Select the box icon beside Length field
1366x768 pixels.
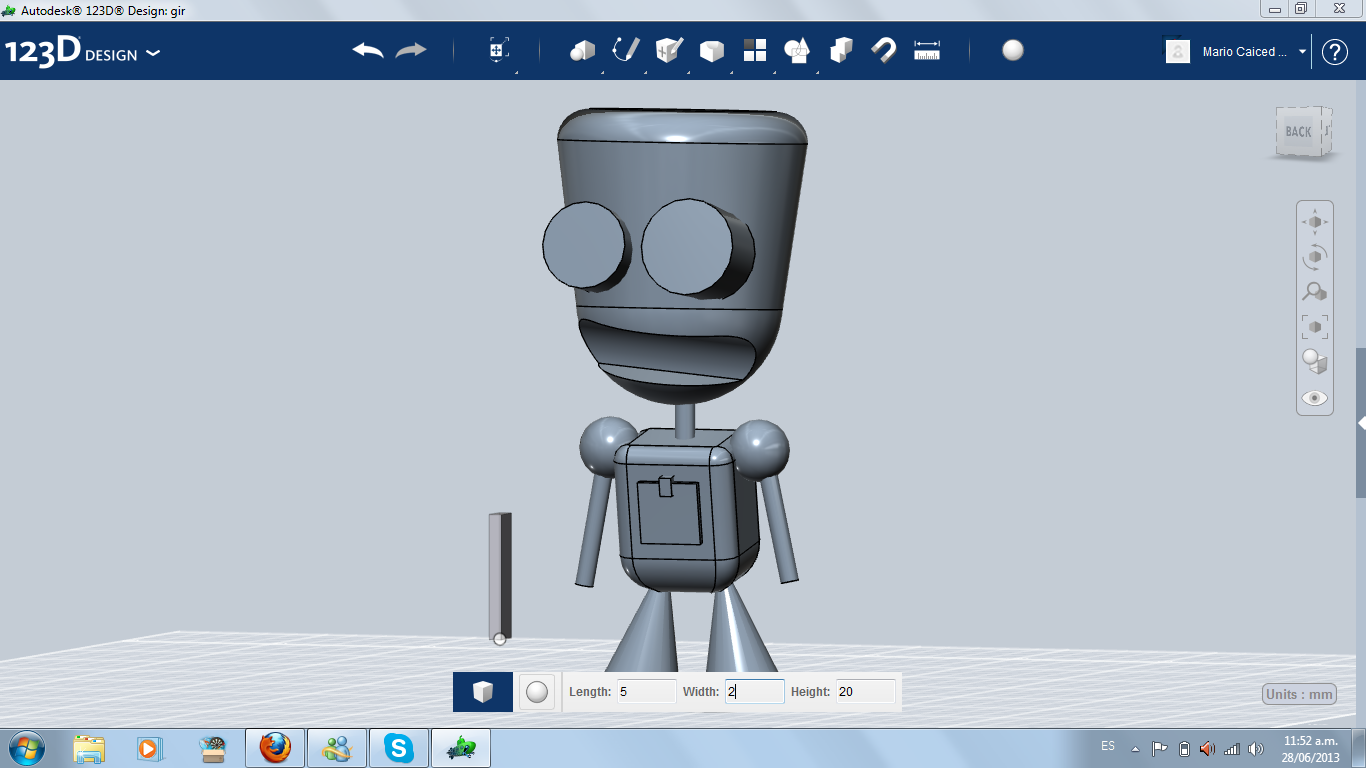click(483, 692)
